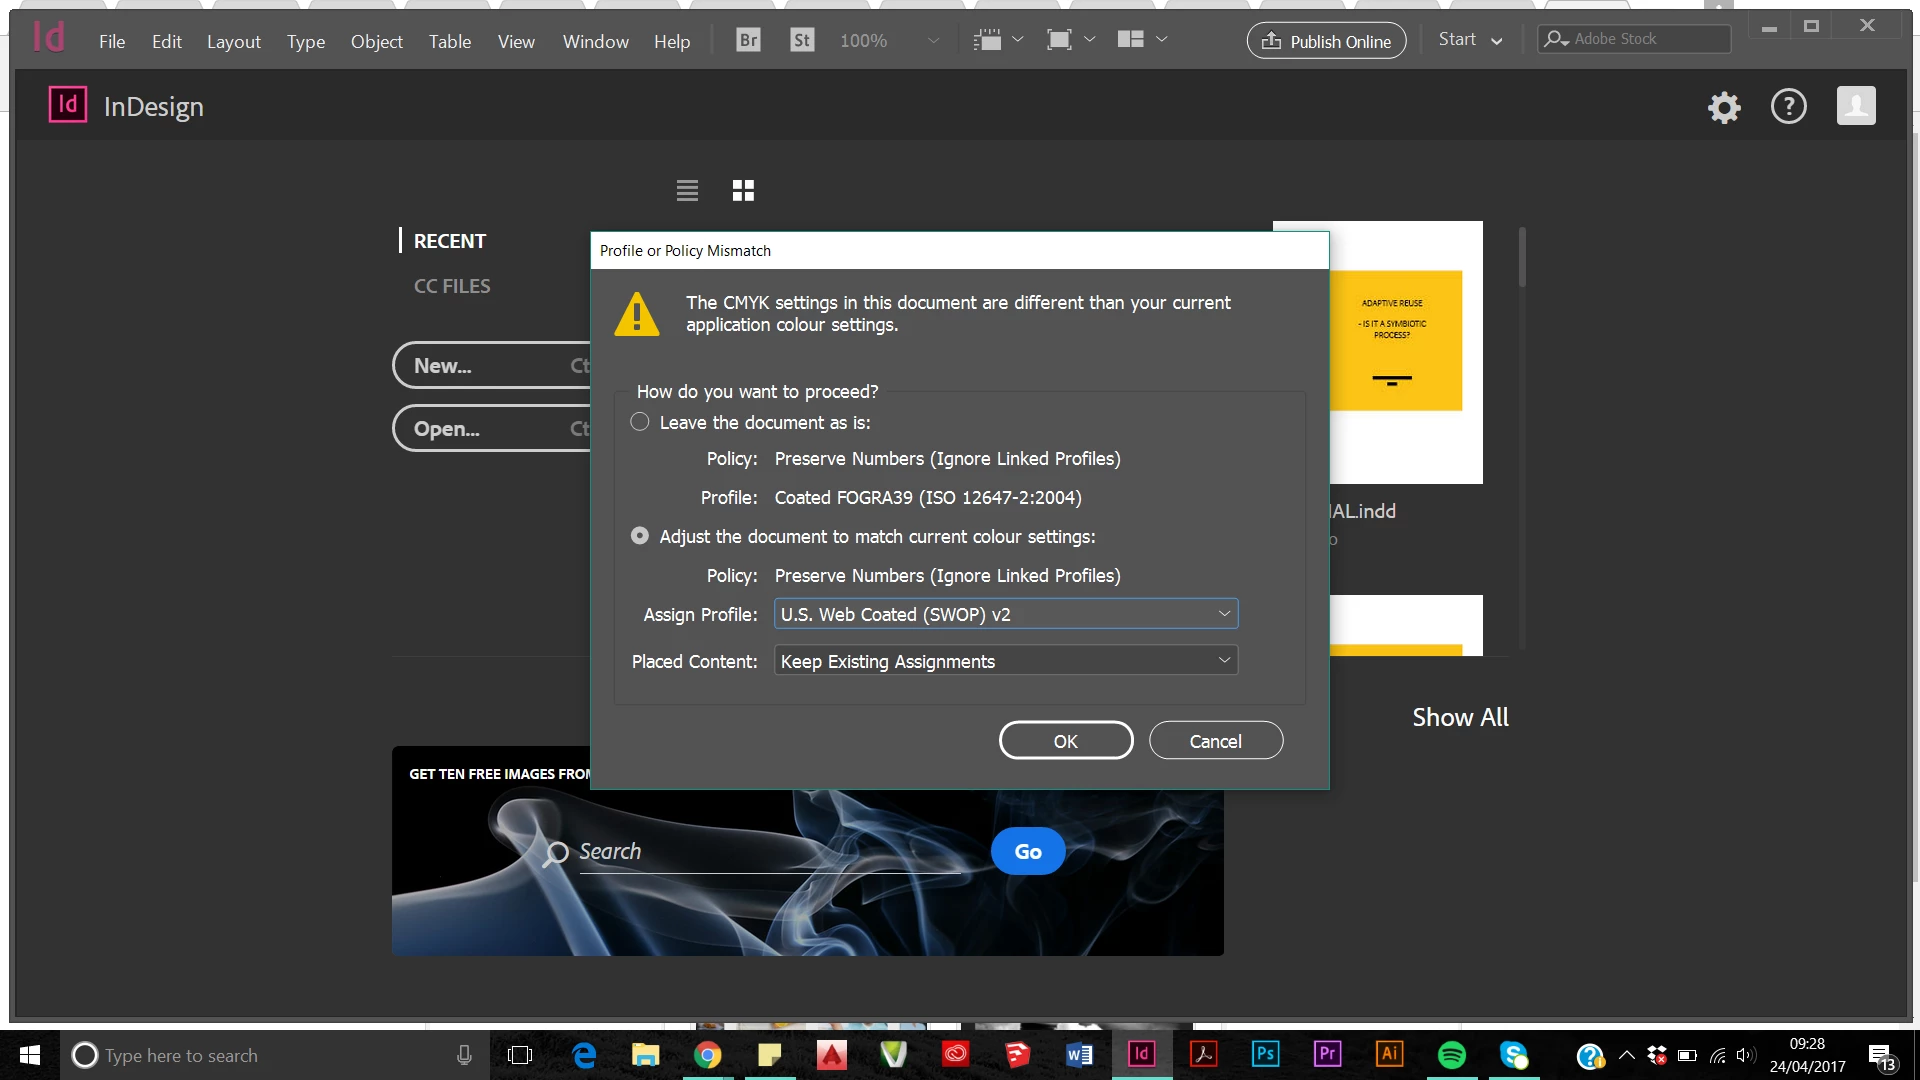Open the Layout menu
Image resolution: width=1920 pixels, height=1080 pixels.
(x=233, y=41)
